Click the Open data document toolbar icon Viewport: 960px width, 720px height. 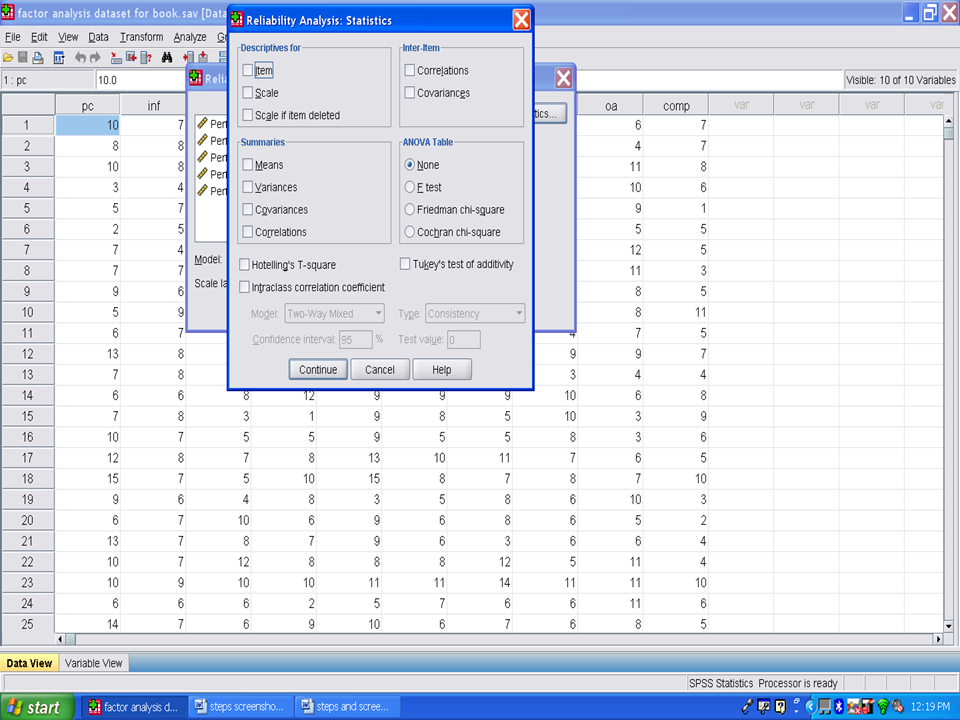9,57
